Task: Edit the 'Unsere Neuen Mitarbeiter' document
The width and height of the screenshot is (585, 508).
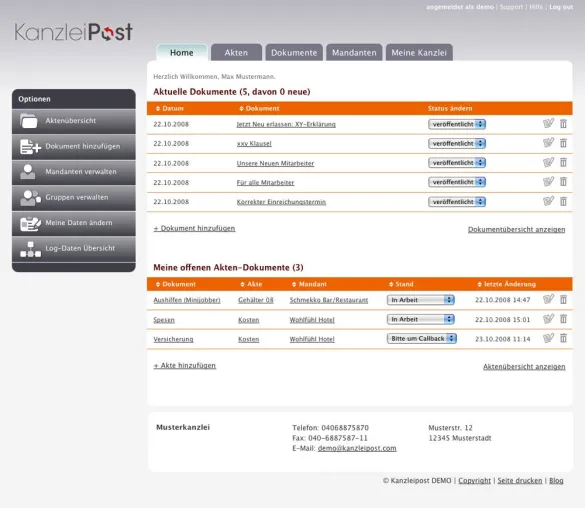Action: coord(548,162)
